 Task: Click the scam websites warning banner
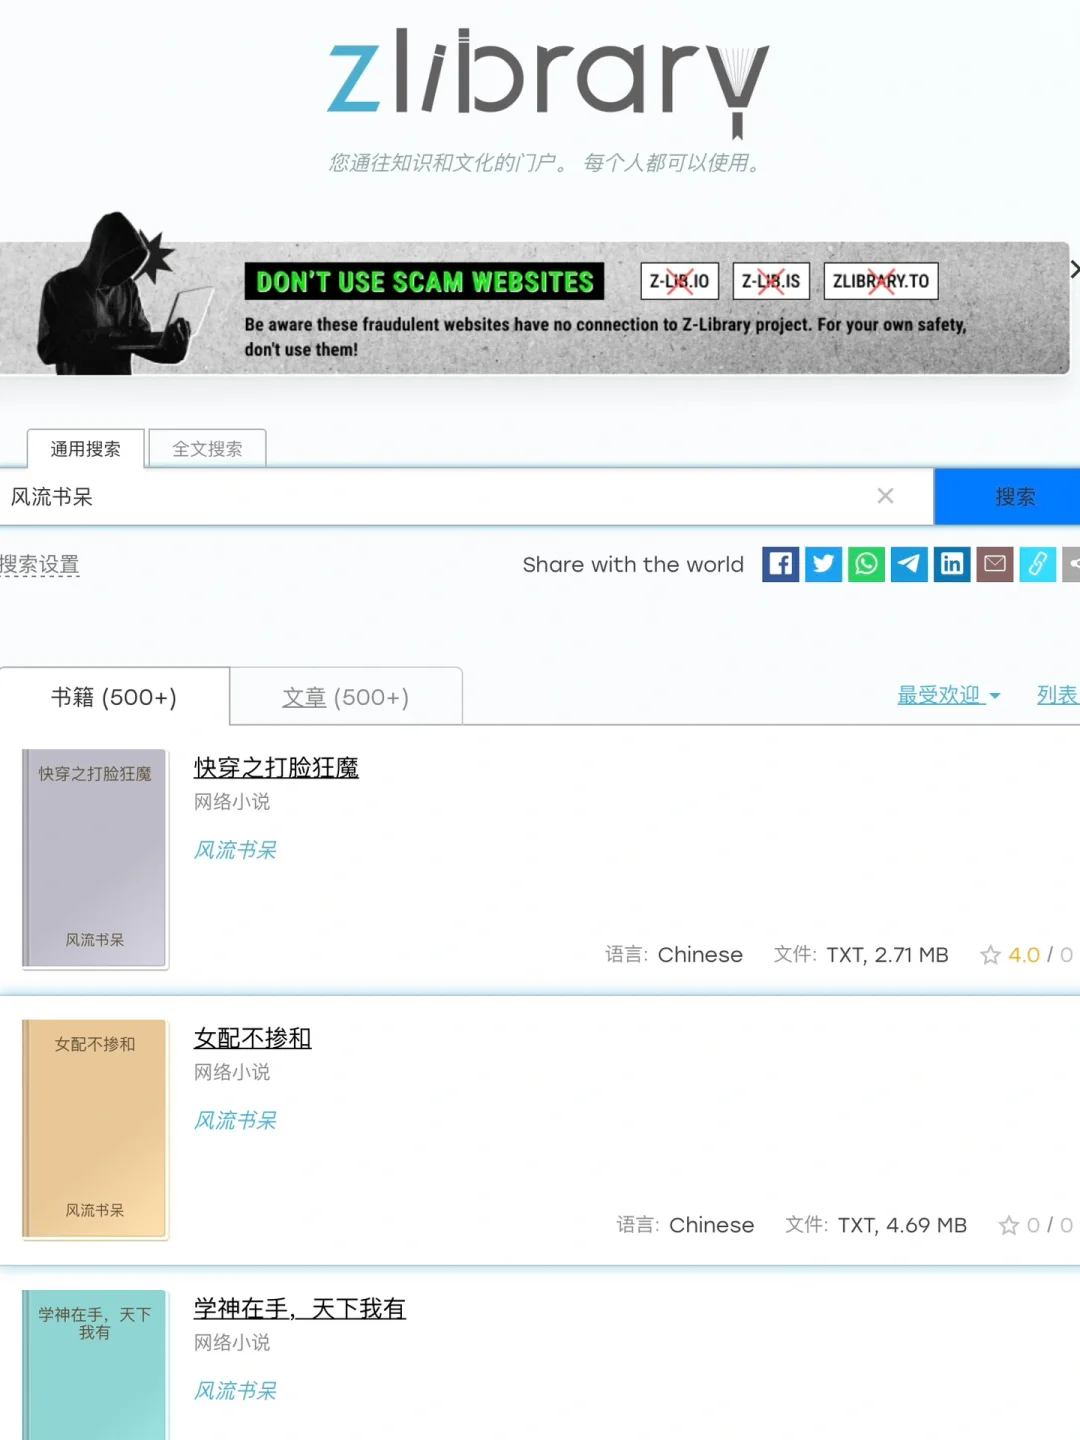click(x=535, y=308)
